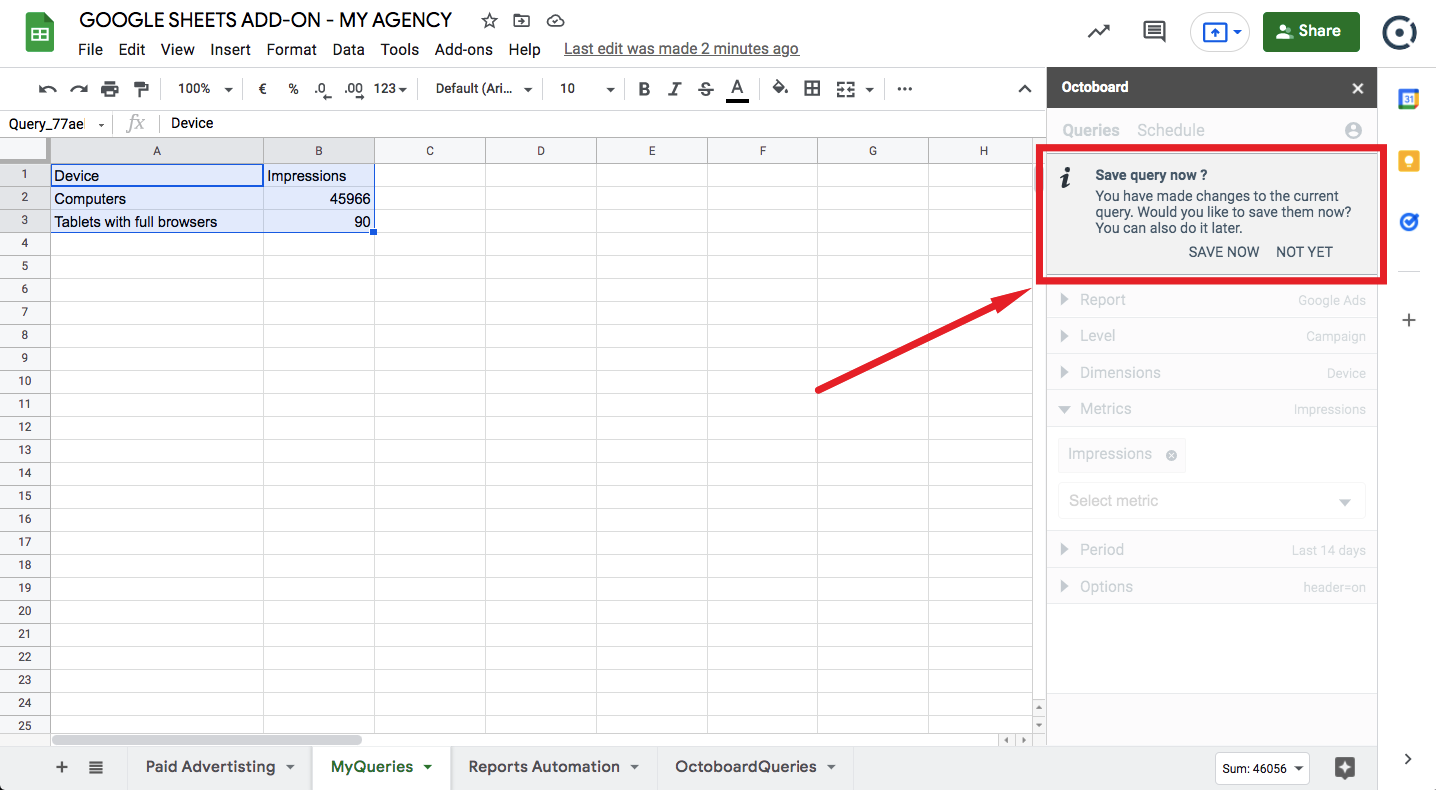Toggle bold formatting
1436x790 pixels.
click(x=644, y=89)
